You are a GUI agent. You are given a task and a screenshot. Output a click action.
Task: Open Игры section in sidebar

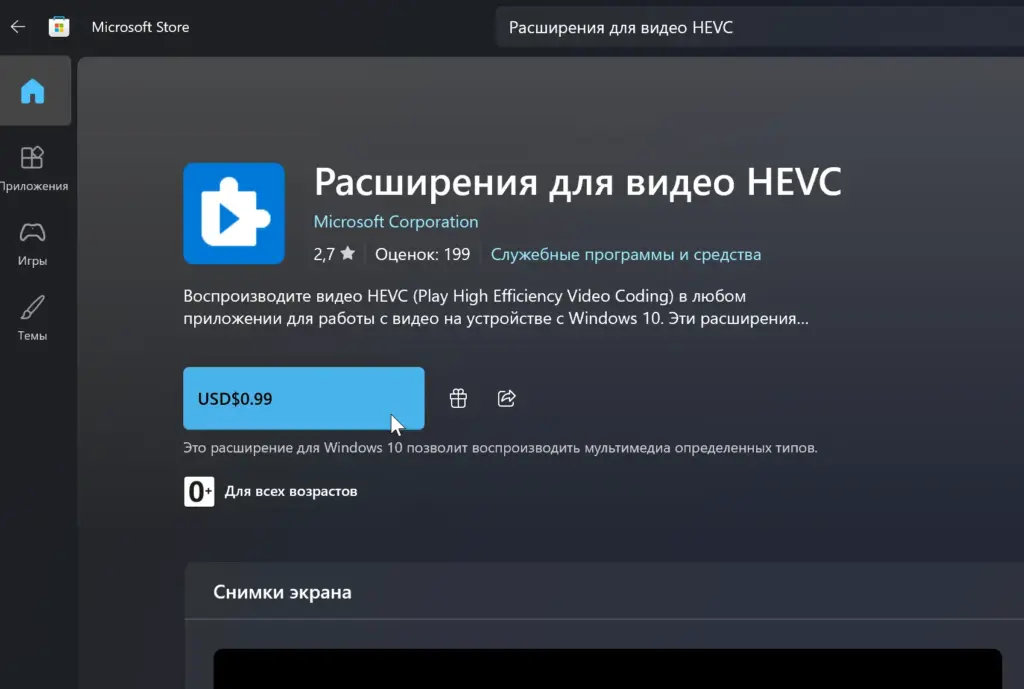(33, 244)
